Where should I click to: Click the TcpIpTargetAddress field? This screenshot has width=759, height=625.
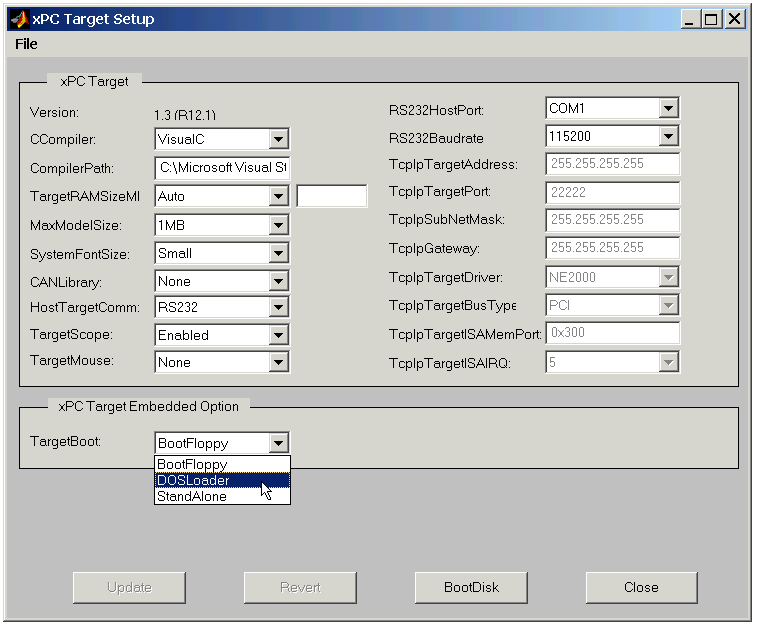[x=612, y=164]
